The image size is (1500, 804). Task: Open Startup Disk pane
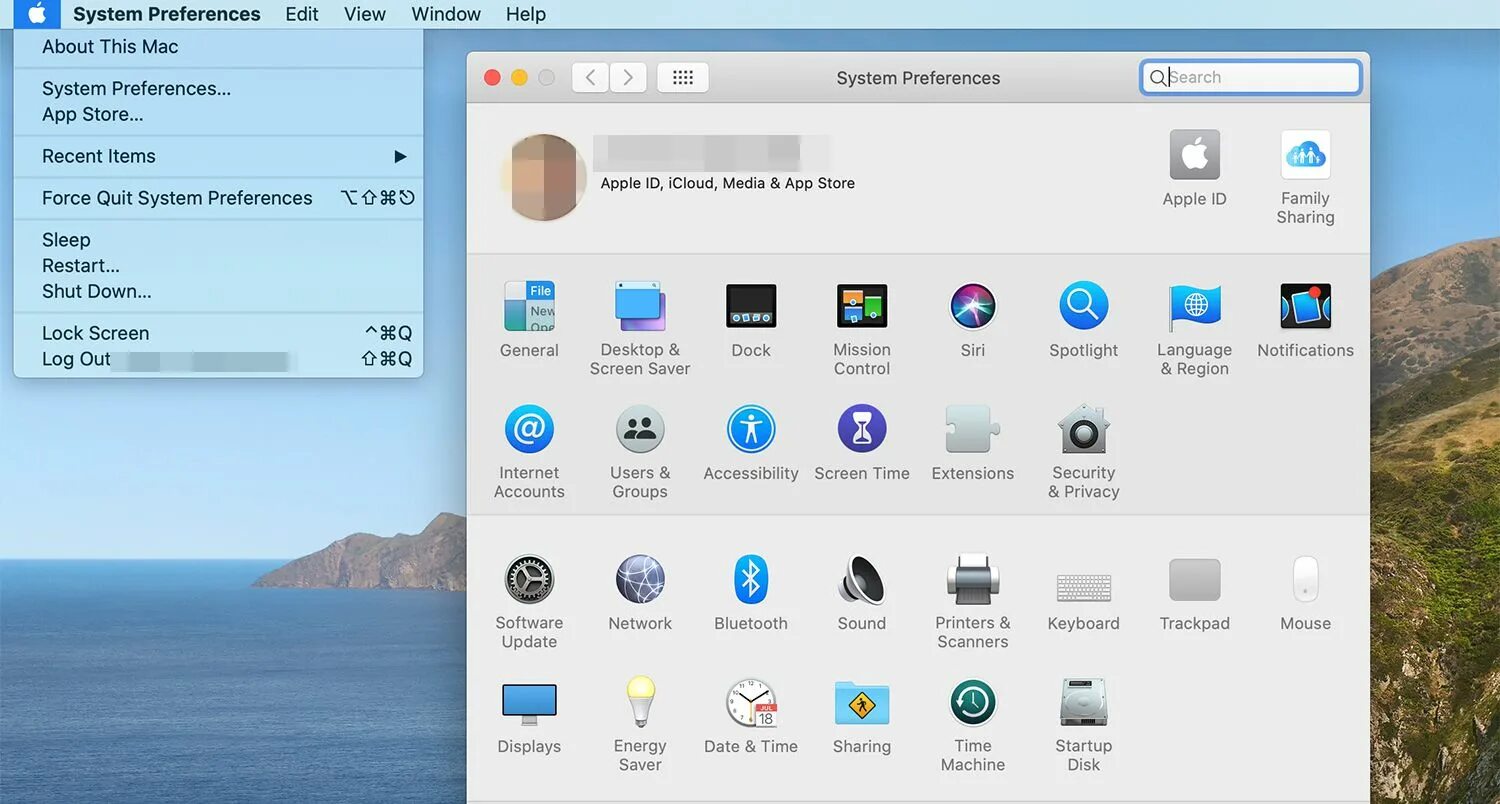[1084, 724]
